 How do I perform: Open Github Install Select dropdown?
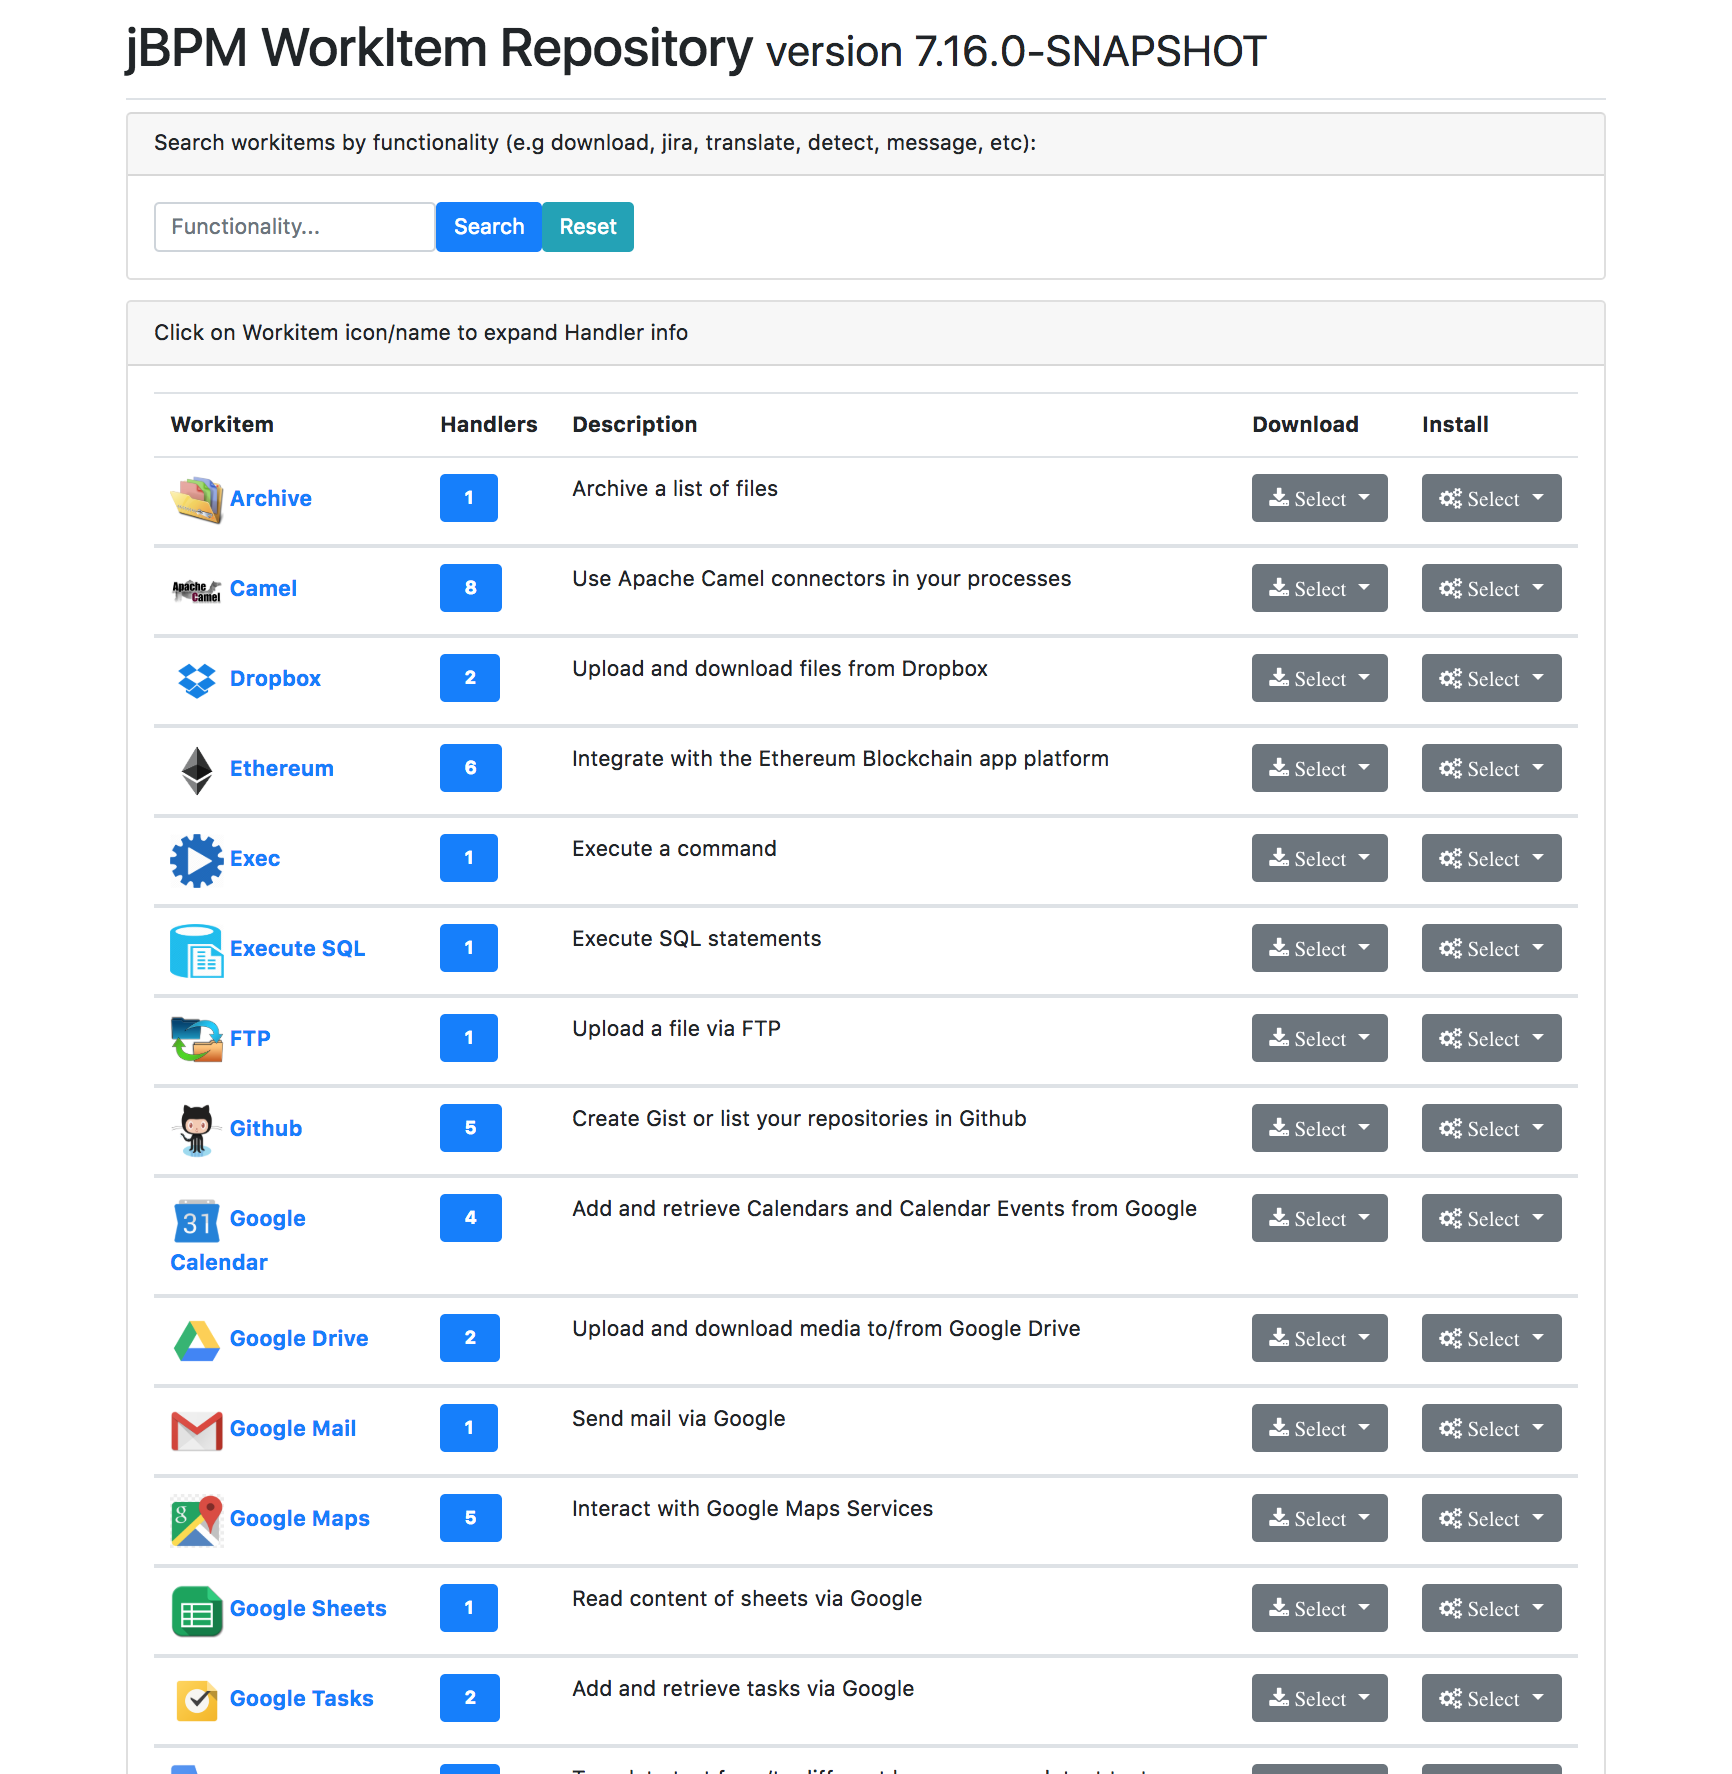pos(1492,1128)
